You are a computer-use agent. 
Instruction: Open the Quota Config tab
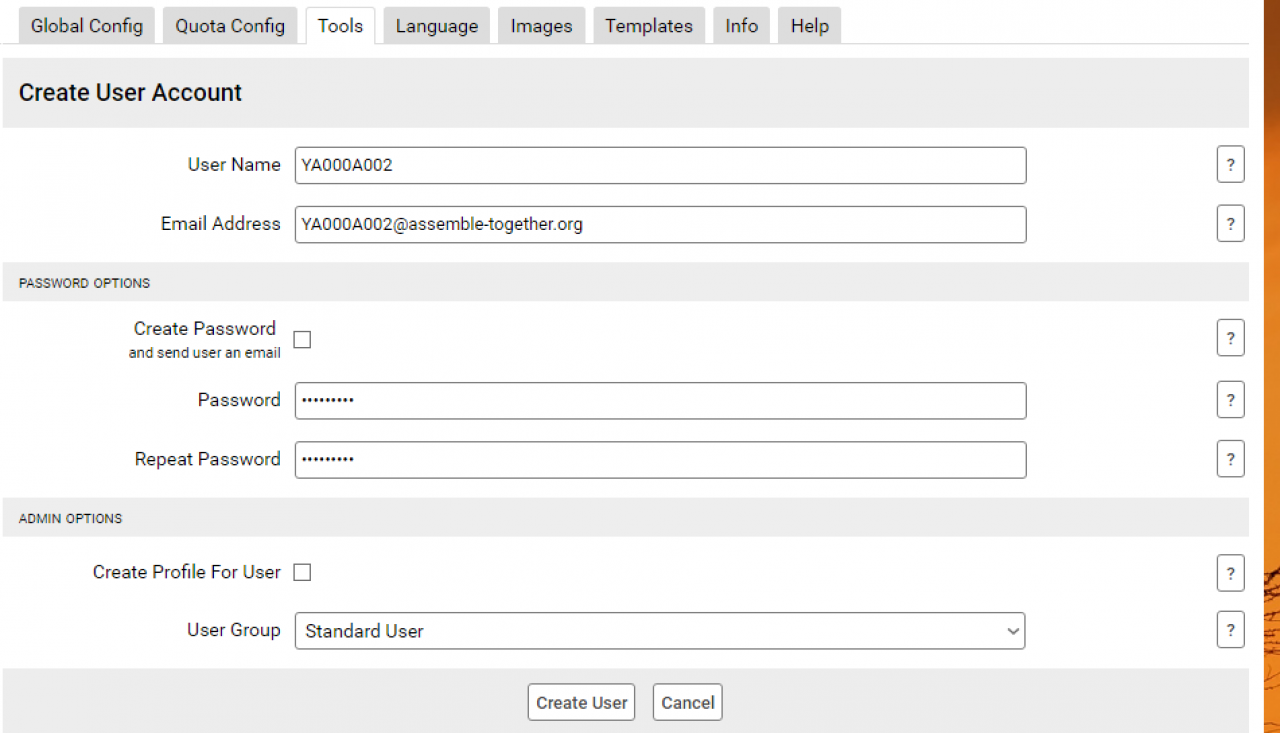pos(230,26)
